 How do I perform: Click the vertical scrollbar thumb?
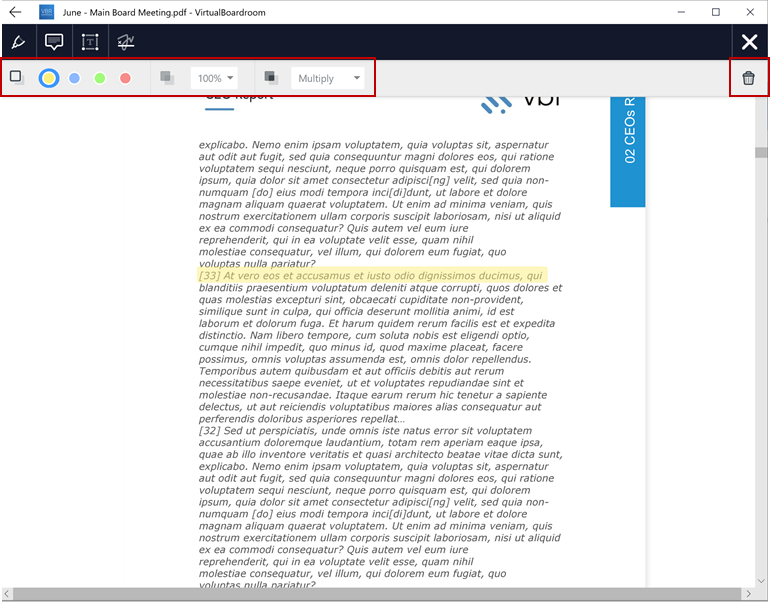point(761,153)
